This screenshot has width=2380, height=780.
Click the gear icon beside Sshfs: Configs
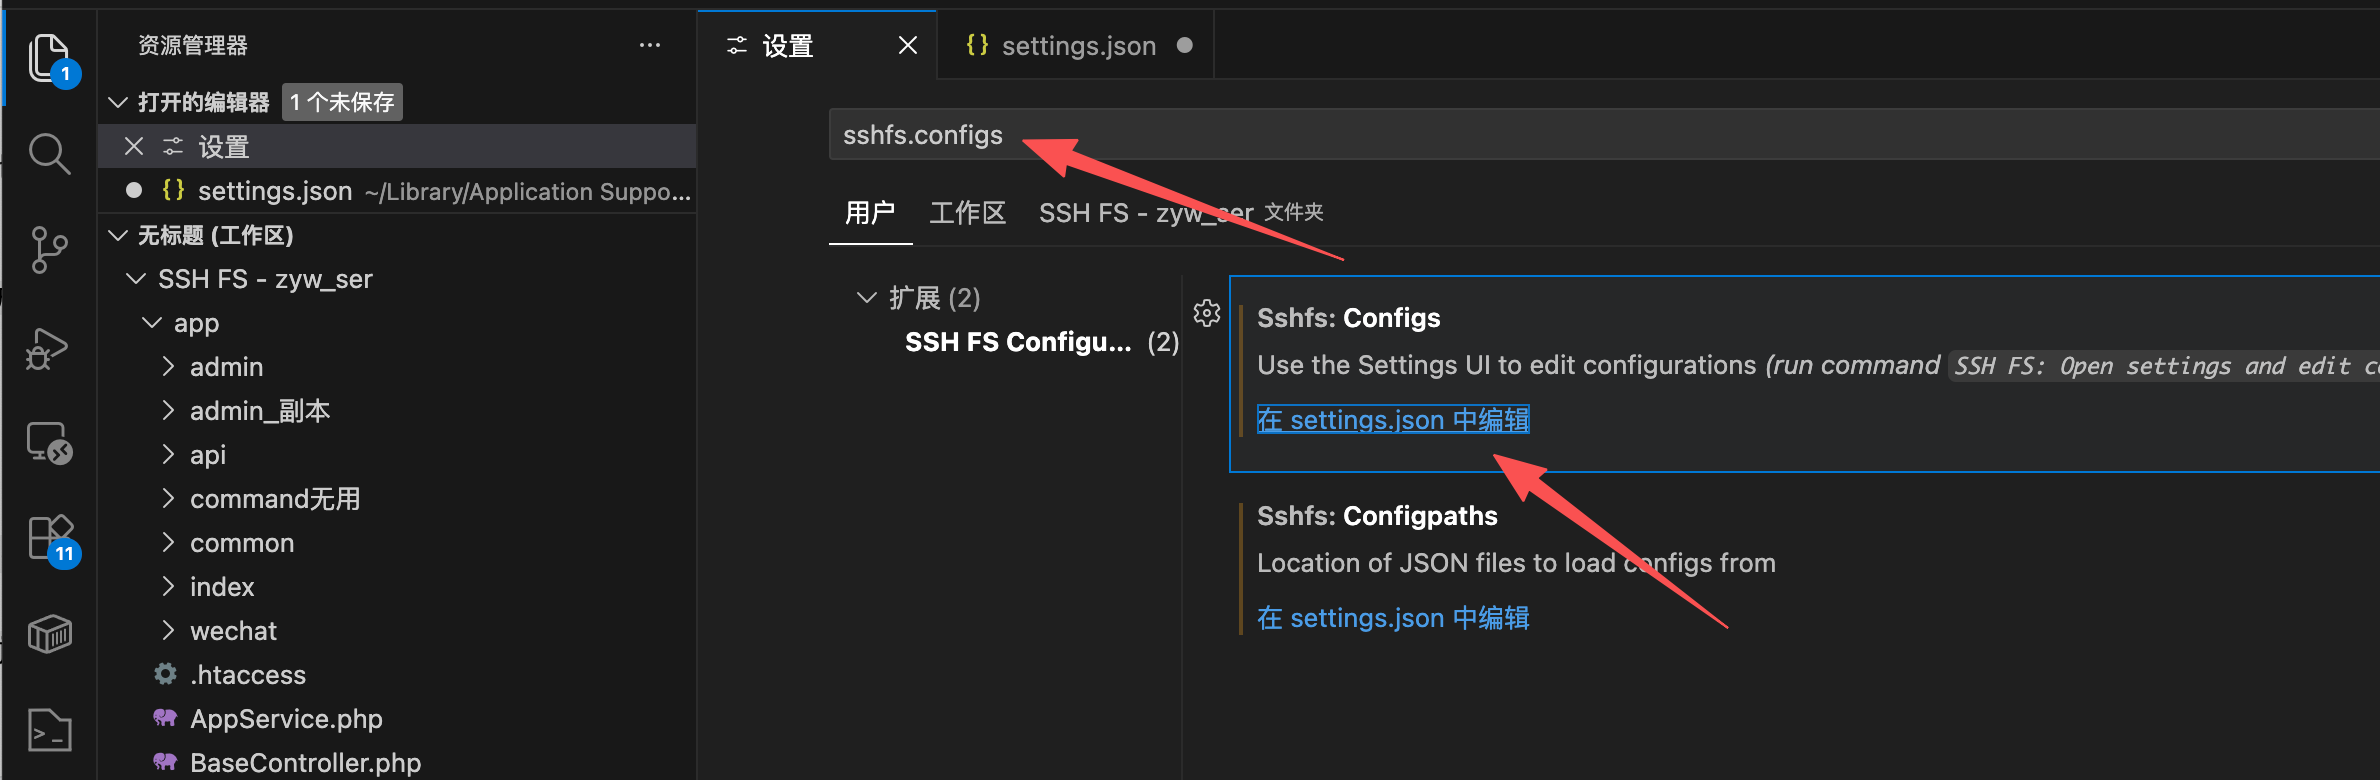pyautogui.click(x=1207, y=313)
